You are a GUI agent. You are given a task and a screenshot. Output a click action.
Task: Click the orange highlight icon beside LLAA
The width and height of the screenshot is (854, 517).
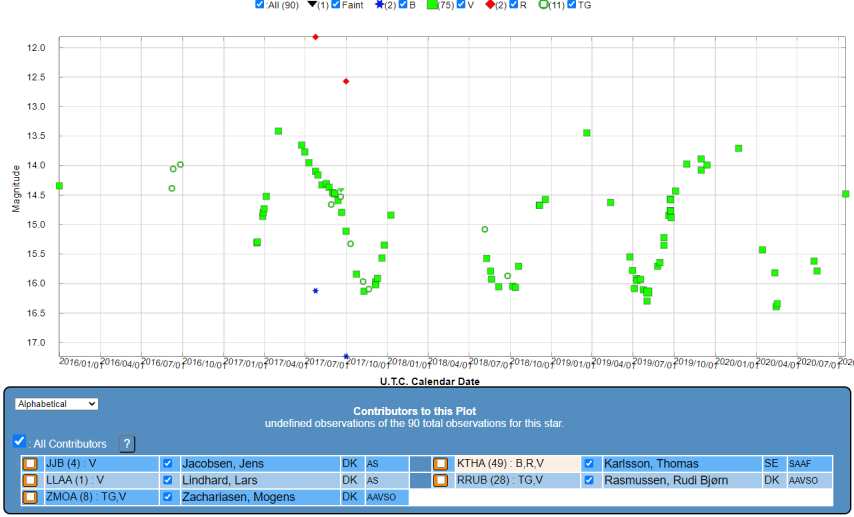pyautogui.click(x=30, y=481)
